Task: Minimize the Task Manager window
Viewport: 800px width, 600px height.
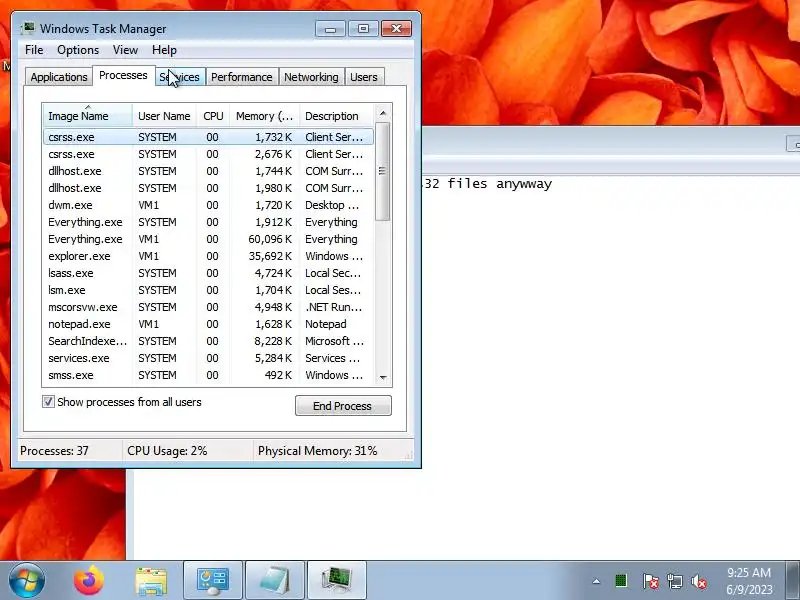Action: point(330,29)
